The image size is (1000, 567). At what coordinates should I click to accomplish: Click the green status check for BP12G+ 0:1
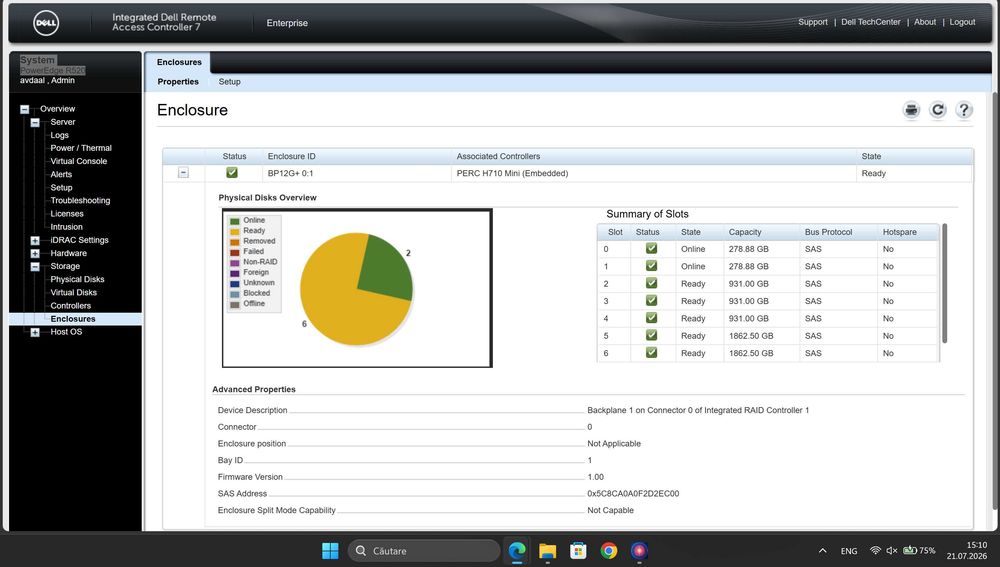click(232, 173)
